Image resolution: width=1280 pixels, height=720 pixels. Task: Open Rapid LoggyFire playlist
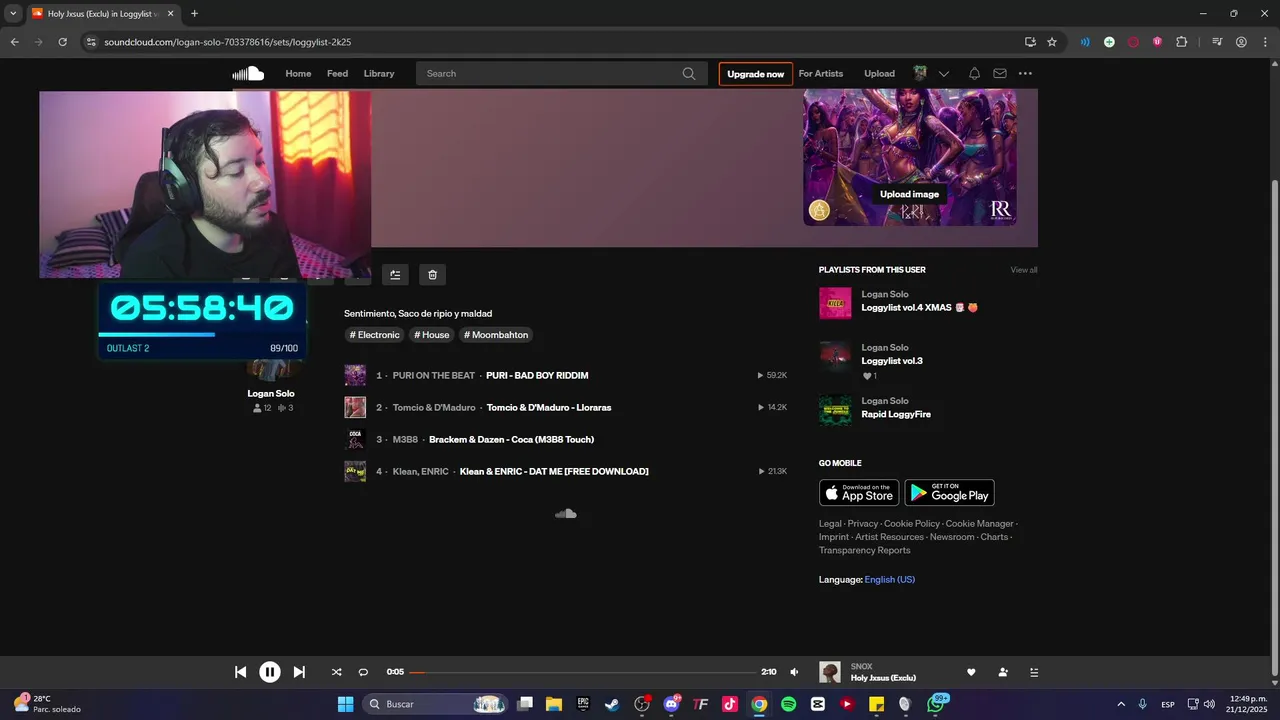(896, 414)
